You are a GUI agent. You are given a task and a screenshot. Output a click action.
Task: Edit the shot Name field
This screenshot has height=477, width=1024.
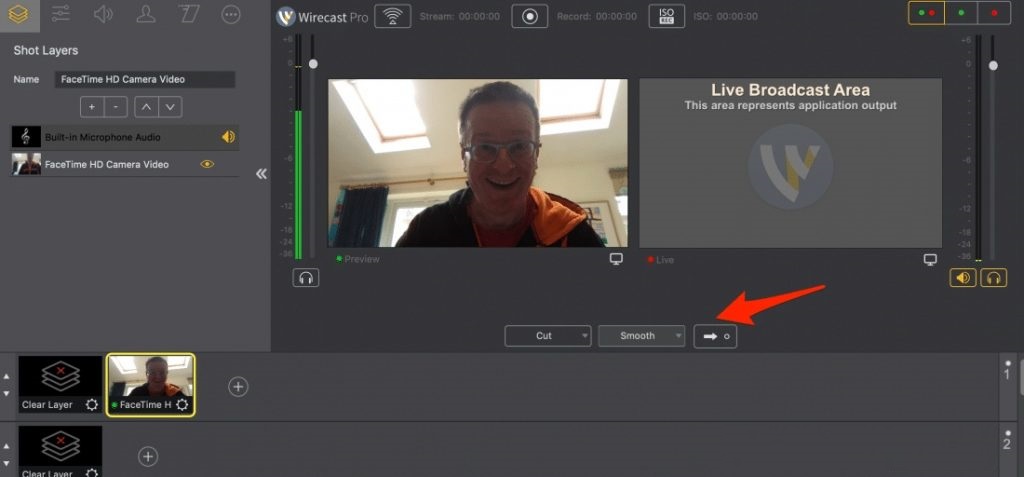pyautogui.click(x=144, y=79)
